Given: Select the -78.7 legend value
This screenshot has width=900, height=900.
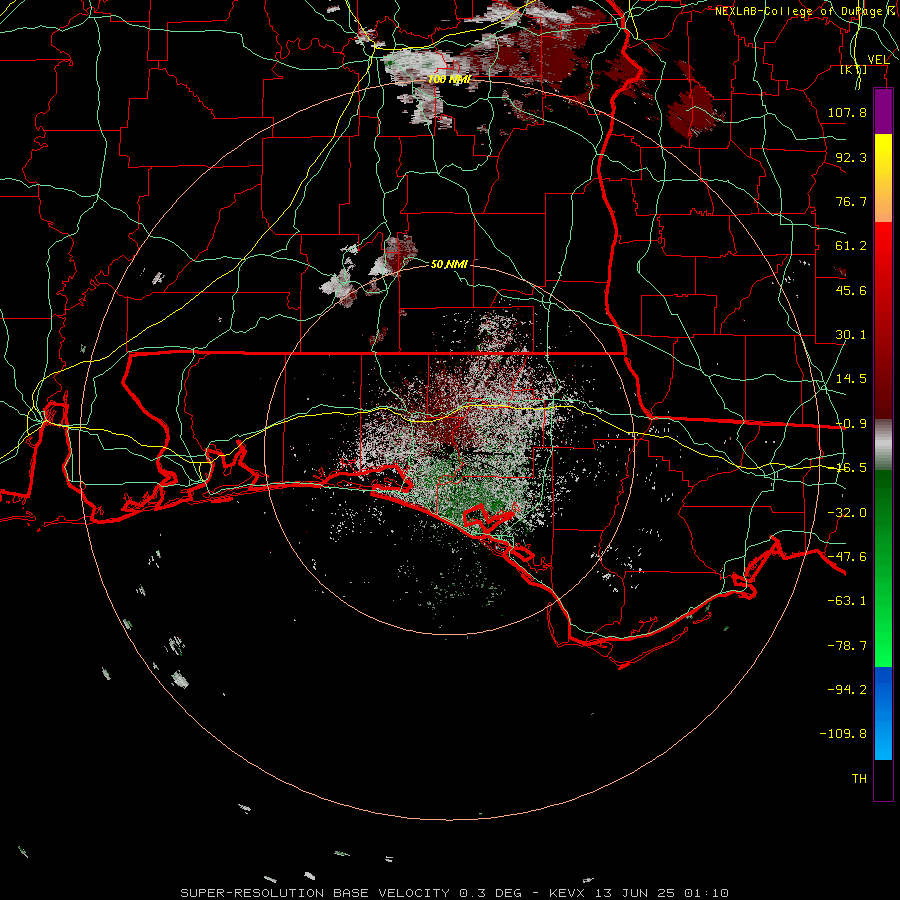Looking at the screenshot, I should (847, 646).
